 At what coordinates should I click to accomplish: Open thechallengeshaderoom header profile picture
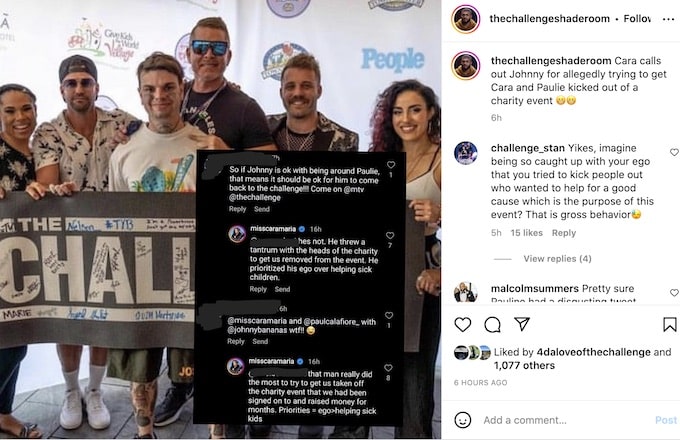466,19
